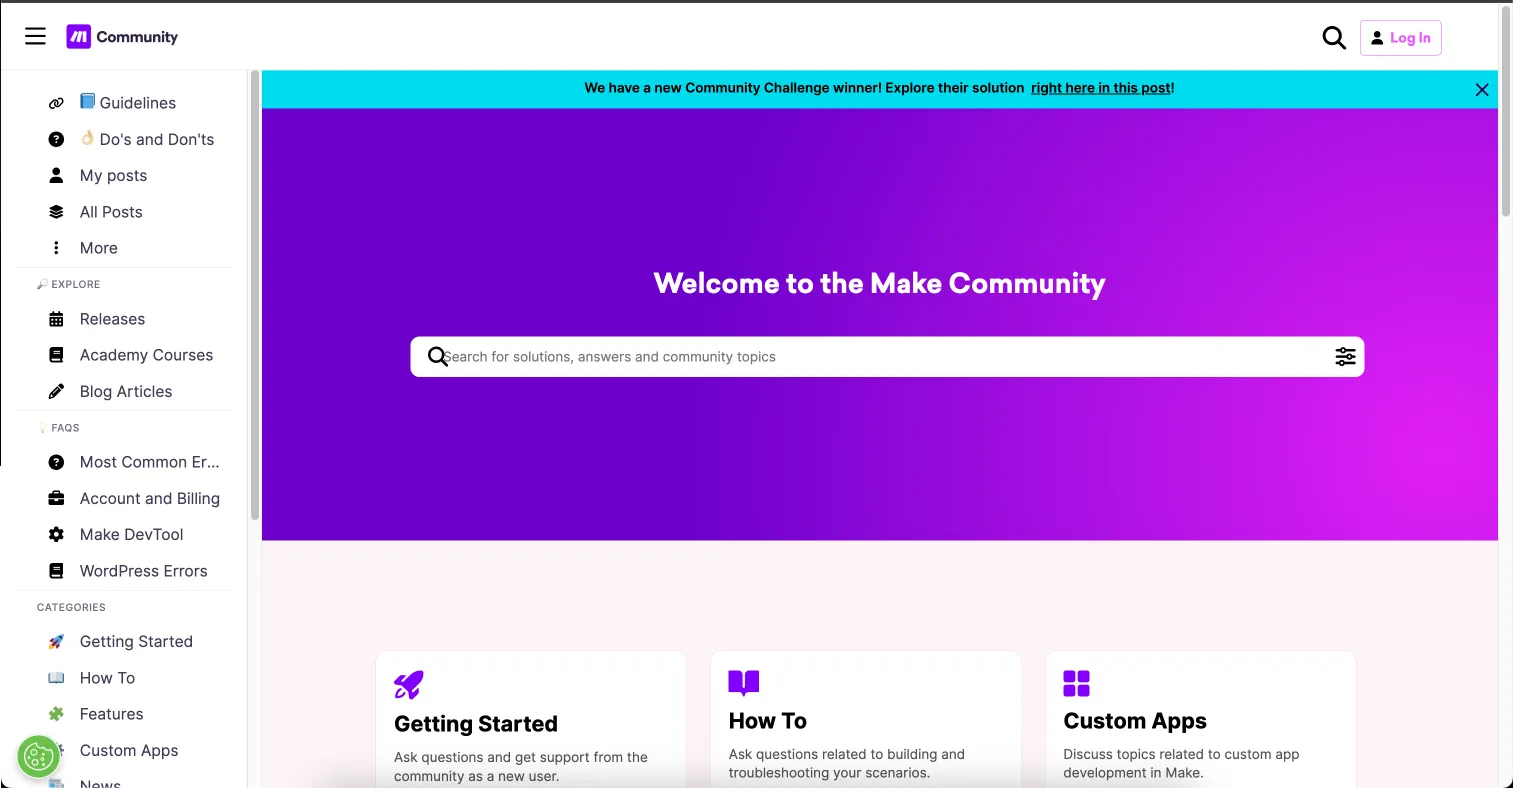Expand the More sidebar menu
This screenshot has width=1513, height=788.
point(99,248)
